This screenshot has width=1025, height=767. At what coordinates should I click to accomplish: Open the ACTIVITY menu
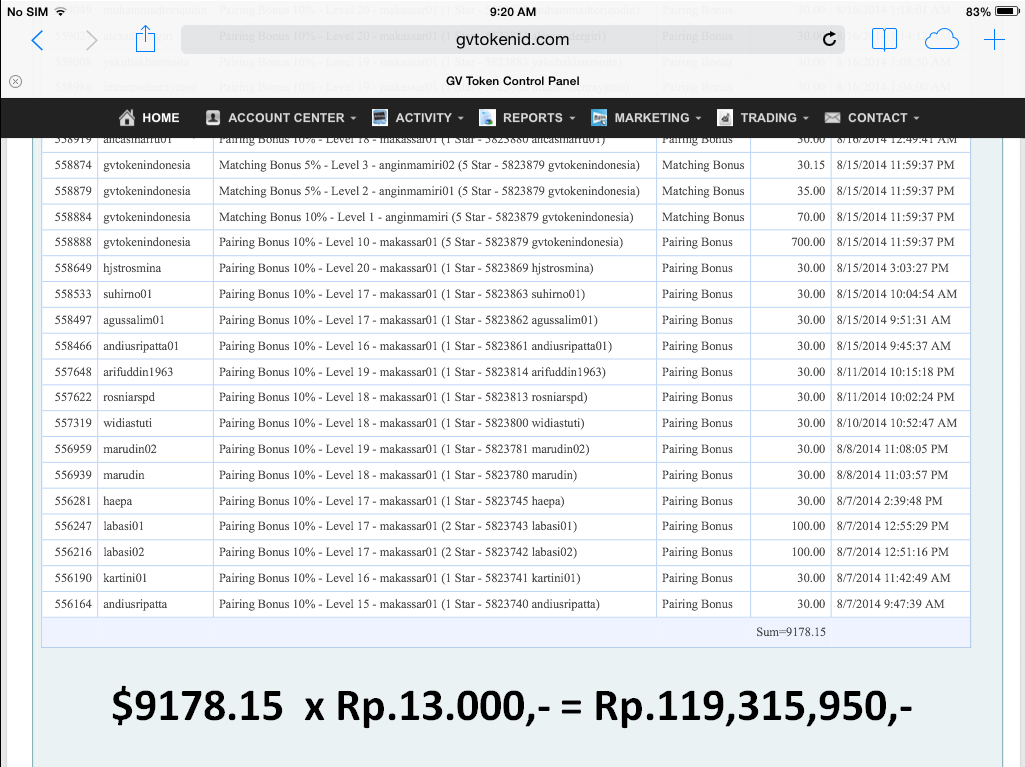pos(424,118)
